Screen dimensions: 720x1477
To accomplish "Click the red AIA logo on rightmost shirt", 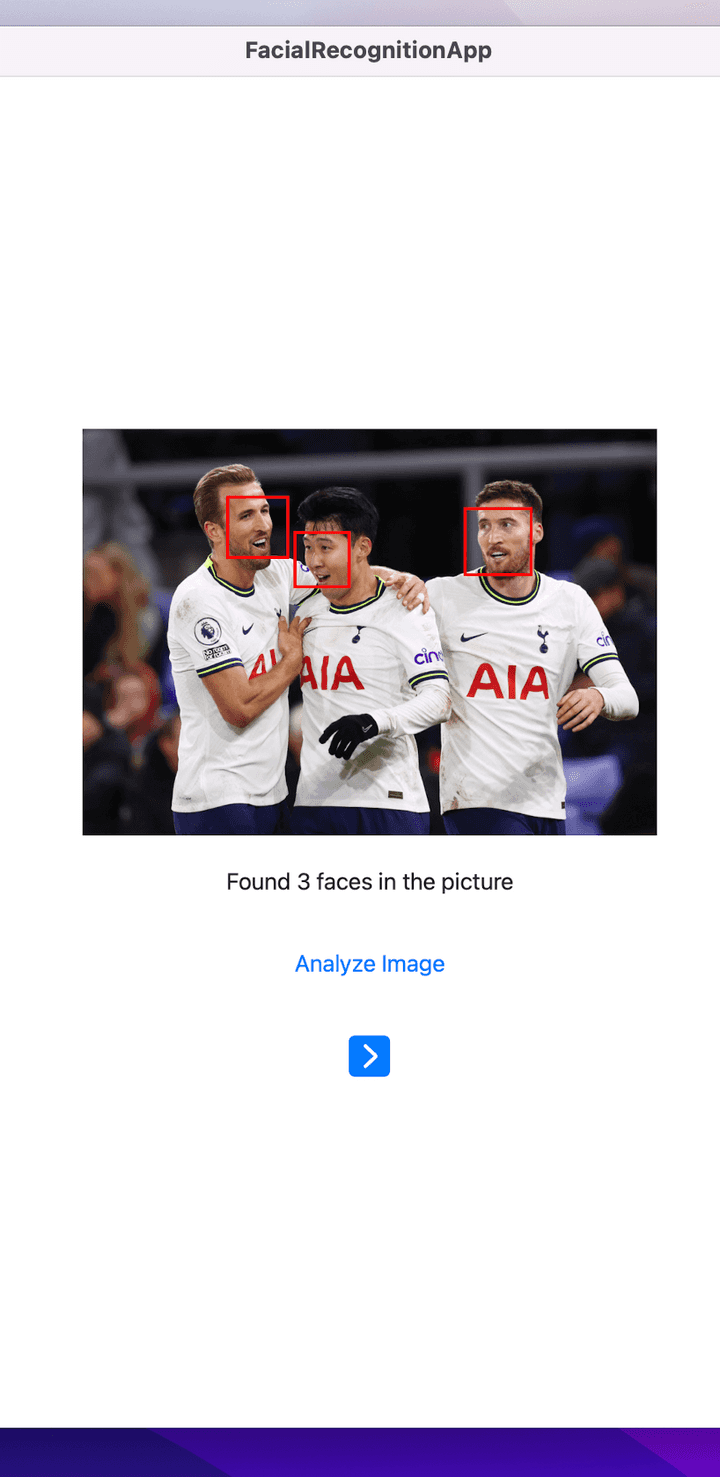I will point(508,681).
